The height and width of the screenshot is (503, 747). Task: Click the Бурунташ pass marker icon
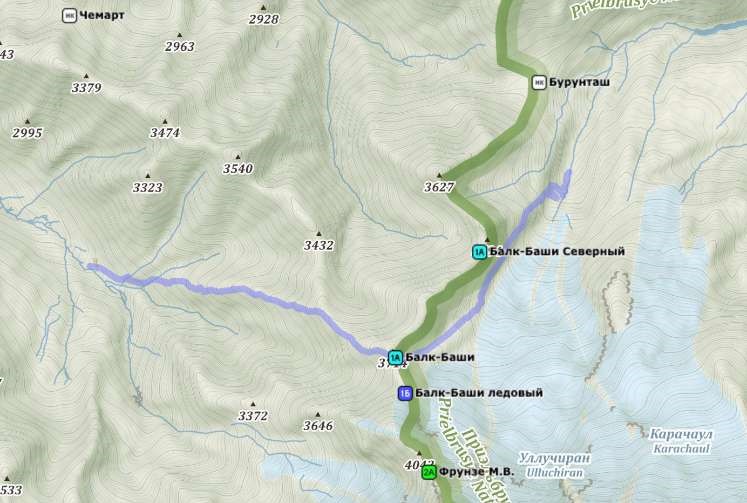539,82
